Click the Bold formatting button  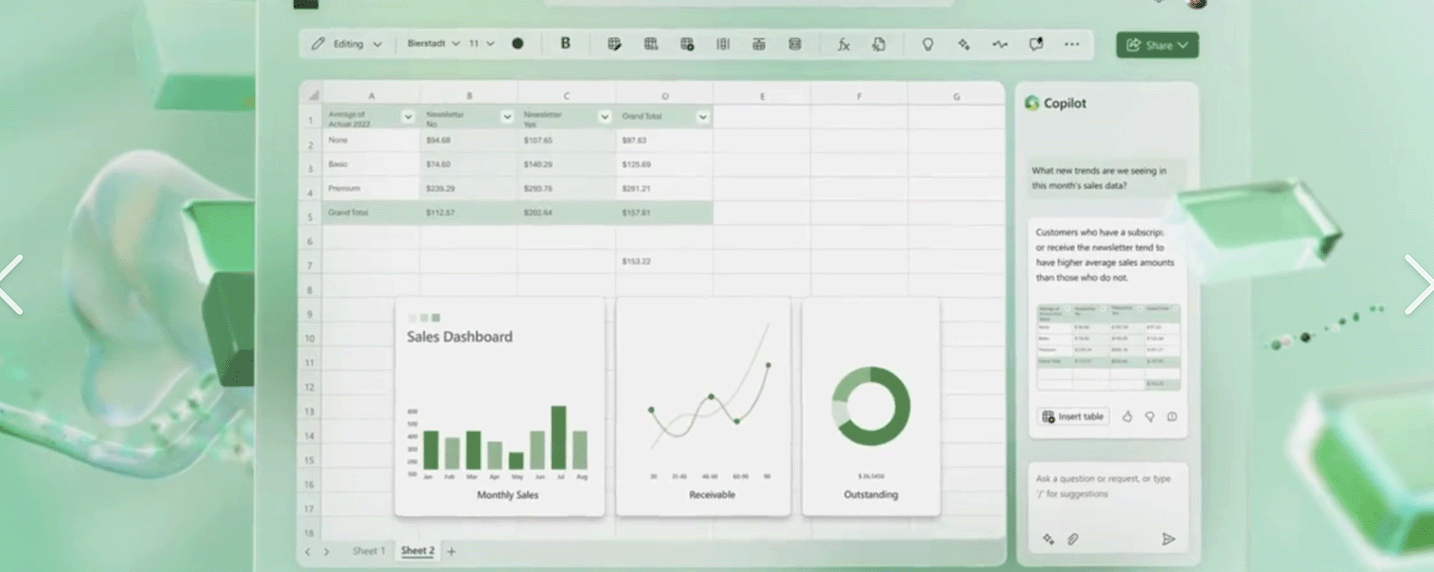point(565,44)
